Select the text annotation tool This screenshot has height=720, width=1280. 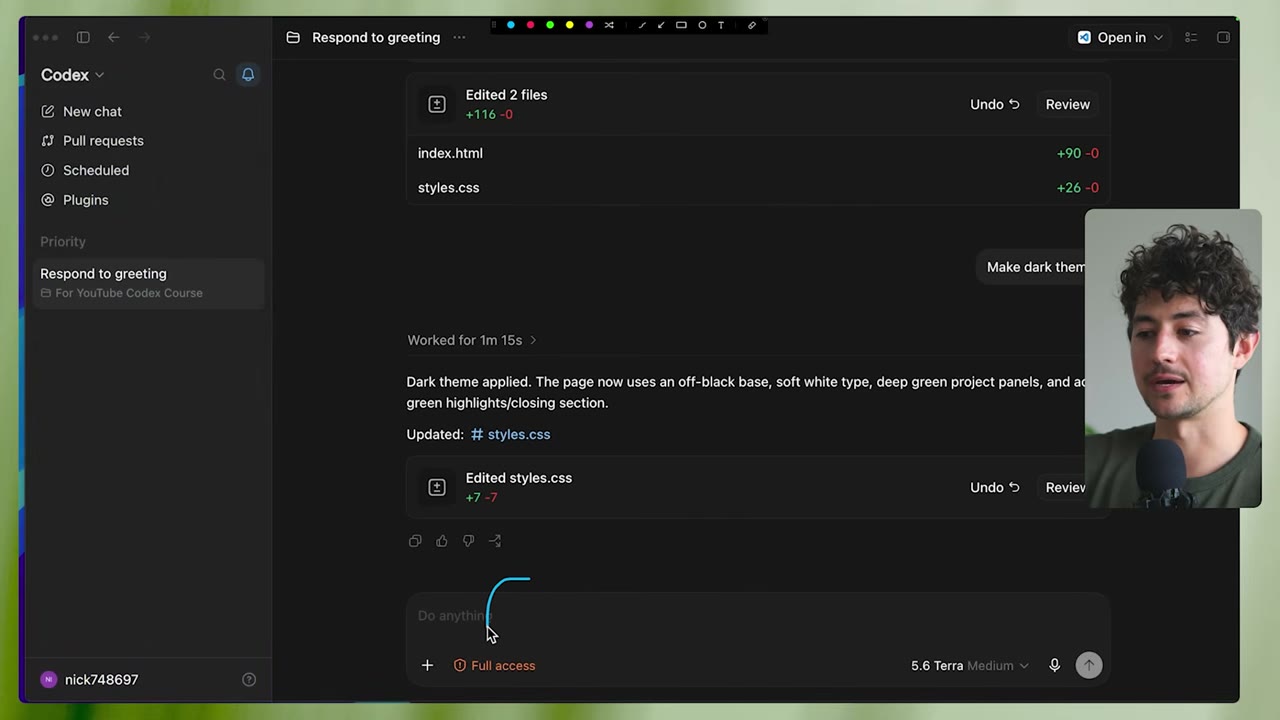[720, 25]
